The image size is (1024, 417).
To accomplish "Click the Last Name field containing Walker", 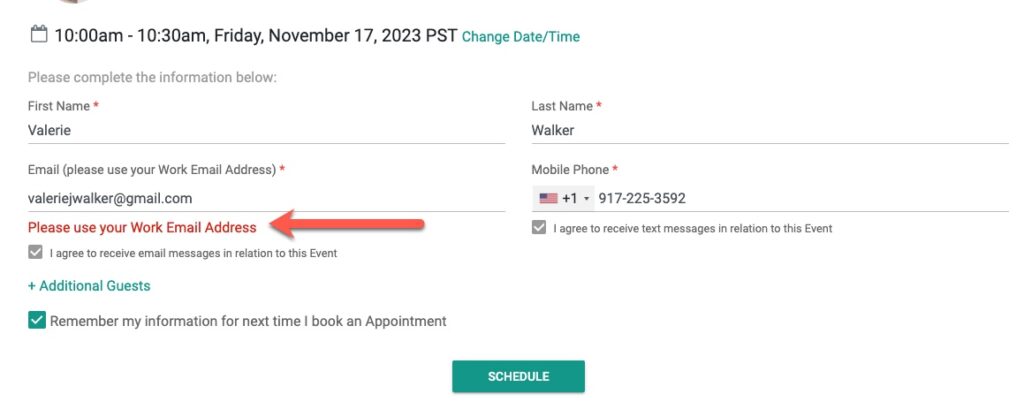I will tap(770, 131).
